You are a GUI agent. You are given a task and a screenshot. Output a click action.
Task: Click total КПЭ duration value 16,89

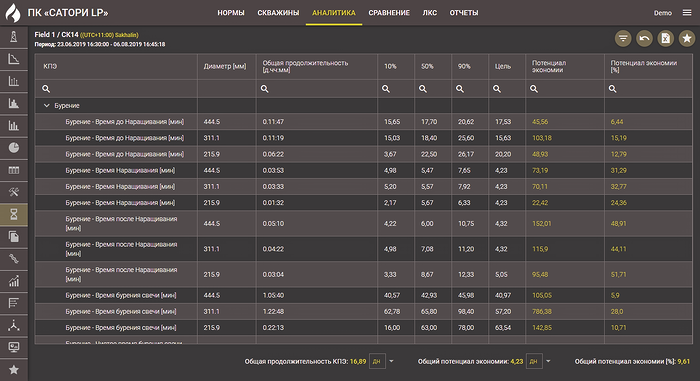pyautogui.click(x=358, y=361)
